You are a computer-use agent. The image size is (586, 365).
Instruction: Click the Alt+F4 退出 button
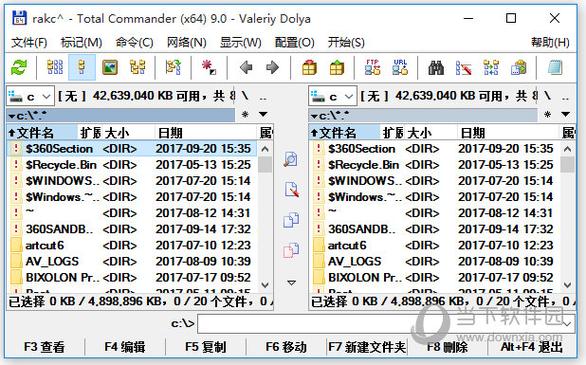(531, 347)
